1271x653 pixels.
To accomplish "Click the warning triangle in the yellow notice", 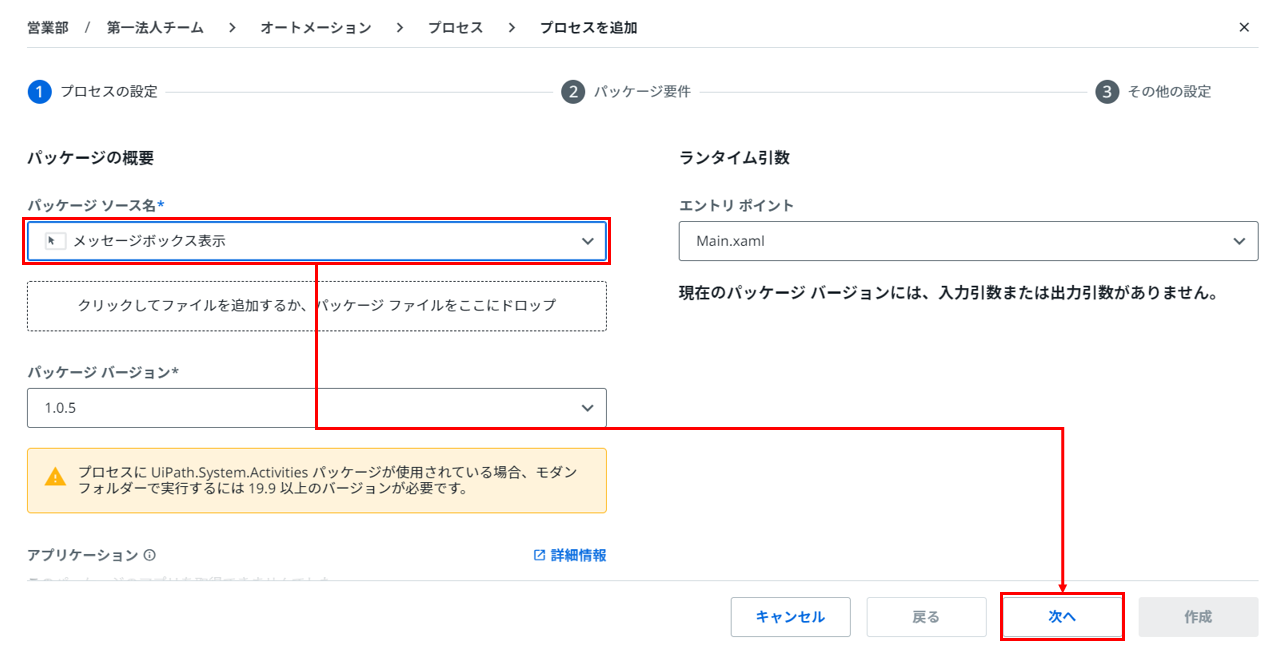I will point(56,478).
